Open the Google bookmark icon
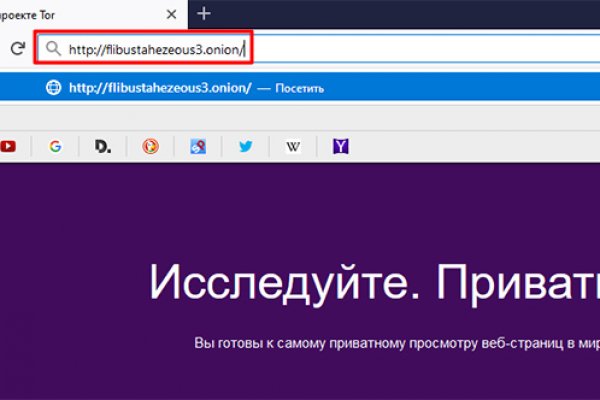Screen dimensions: 600x400 55,147
